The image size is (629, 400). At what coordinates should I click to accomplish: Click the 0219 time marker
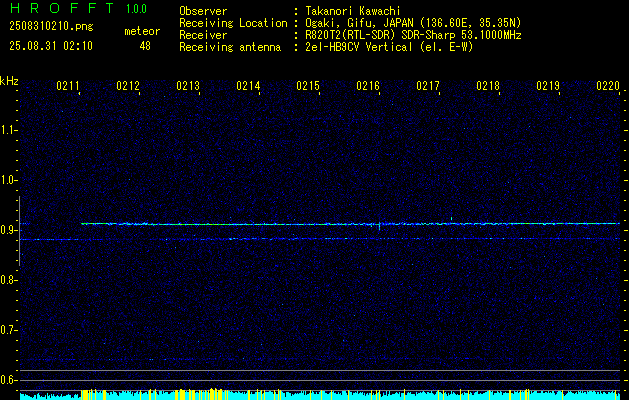[548, 86]
